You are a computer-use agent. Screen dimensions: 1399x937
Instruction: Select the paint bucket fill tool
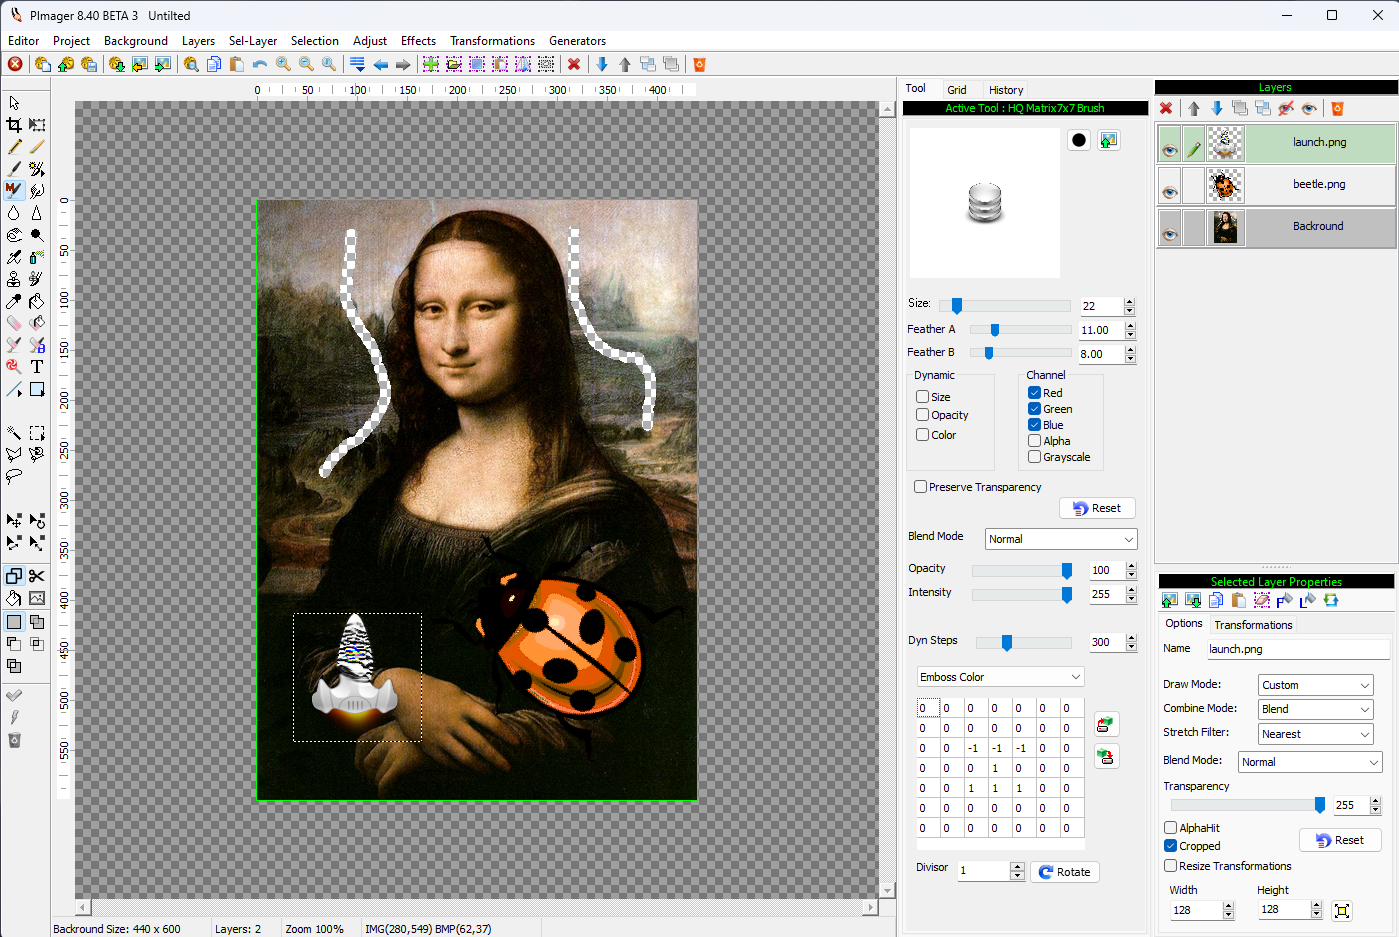(x=37, y=301)
